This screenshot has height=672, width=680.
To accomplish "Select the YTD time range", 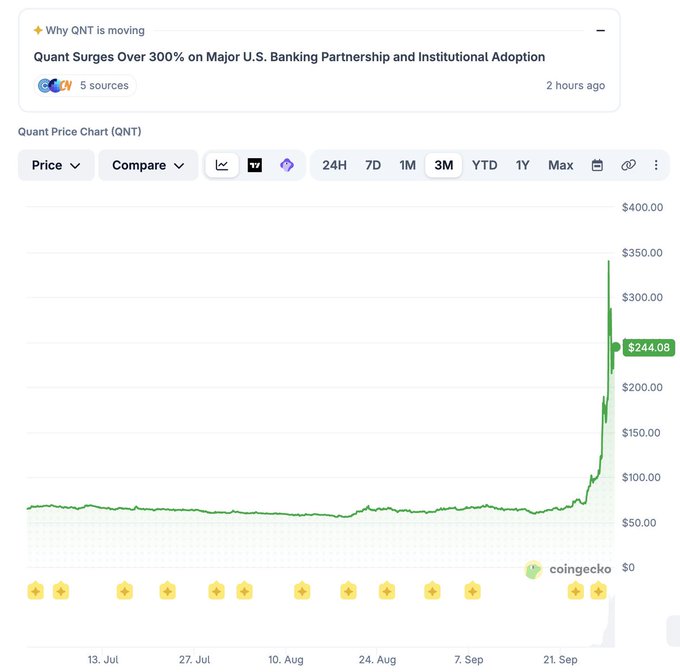I will coord(484,165).
